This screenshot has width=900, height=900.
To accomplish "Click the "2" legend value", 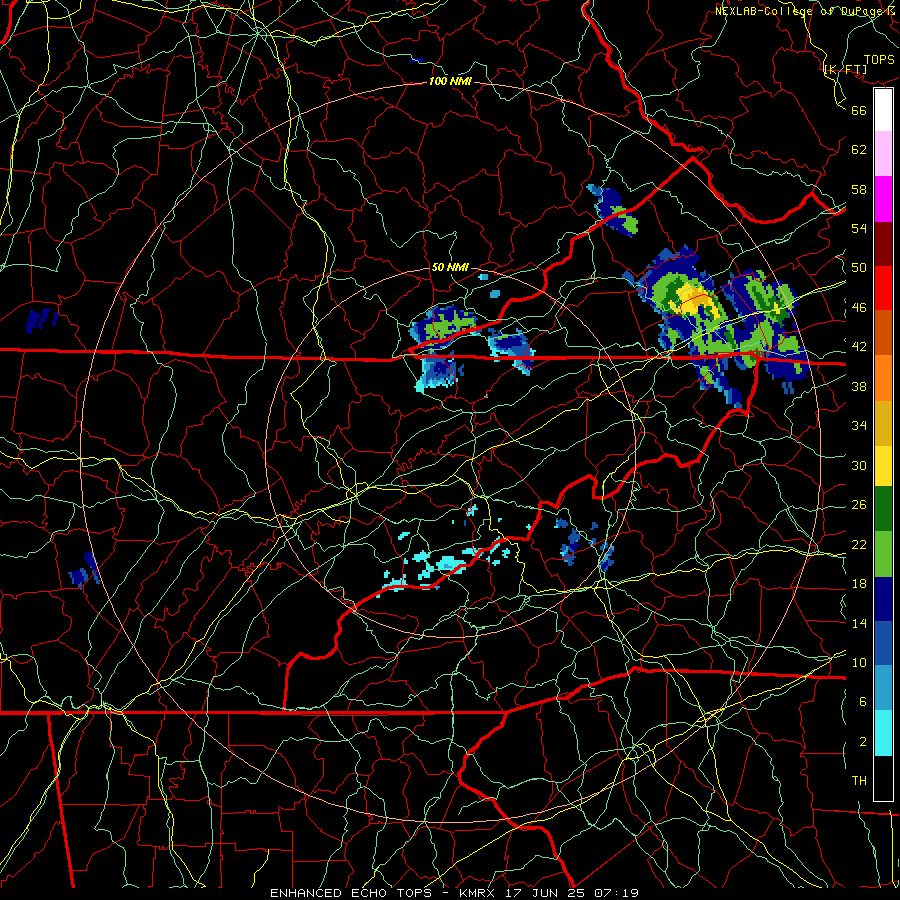I will [863, 741].
